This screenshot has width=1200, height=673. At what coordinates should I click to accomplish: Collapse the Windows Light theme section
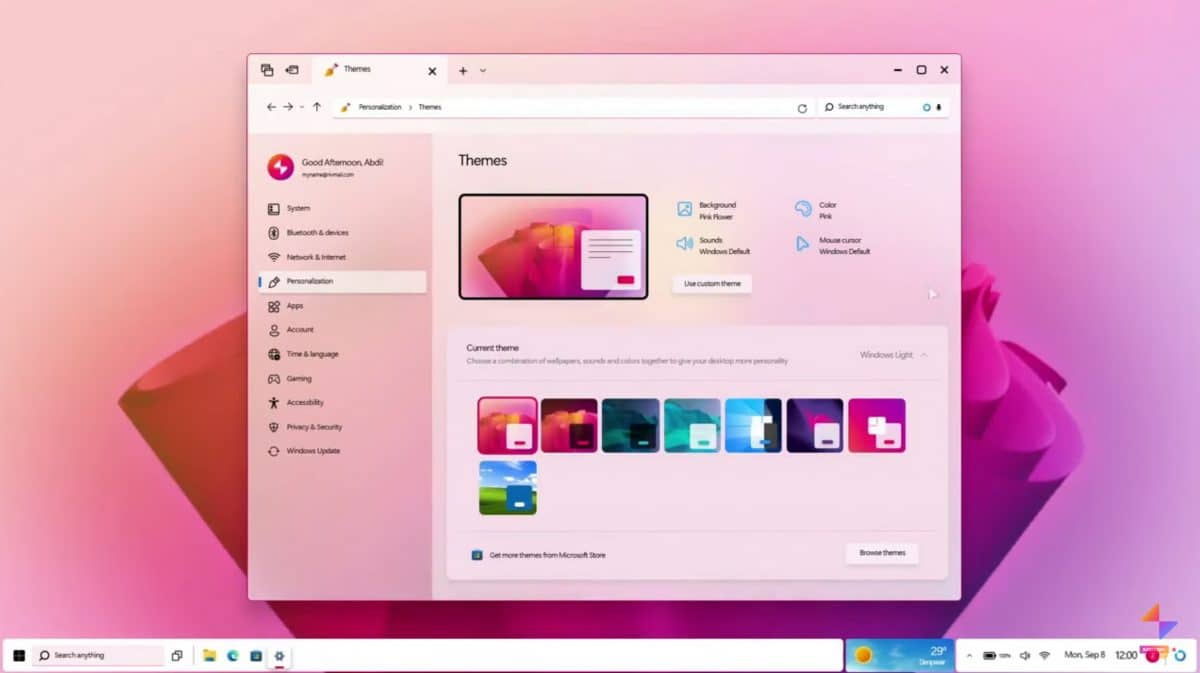pos(923,355)
